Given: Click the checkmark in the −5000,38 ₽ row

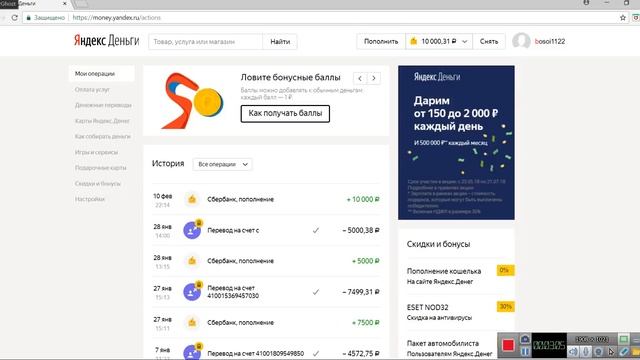Looking at the screenshot, I should (316, 230).
